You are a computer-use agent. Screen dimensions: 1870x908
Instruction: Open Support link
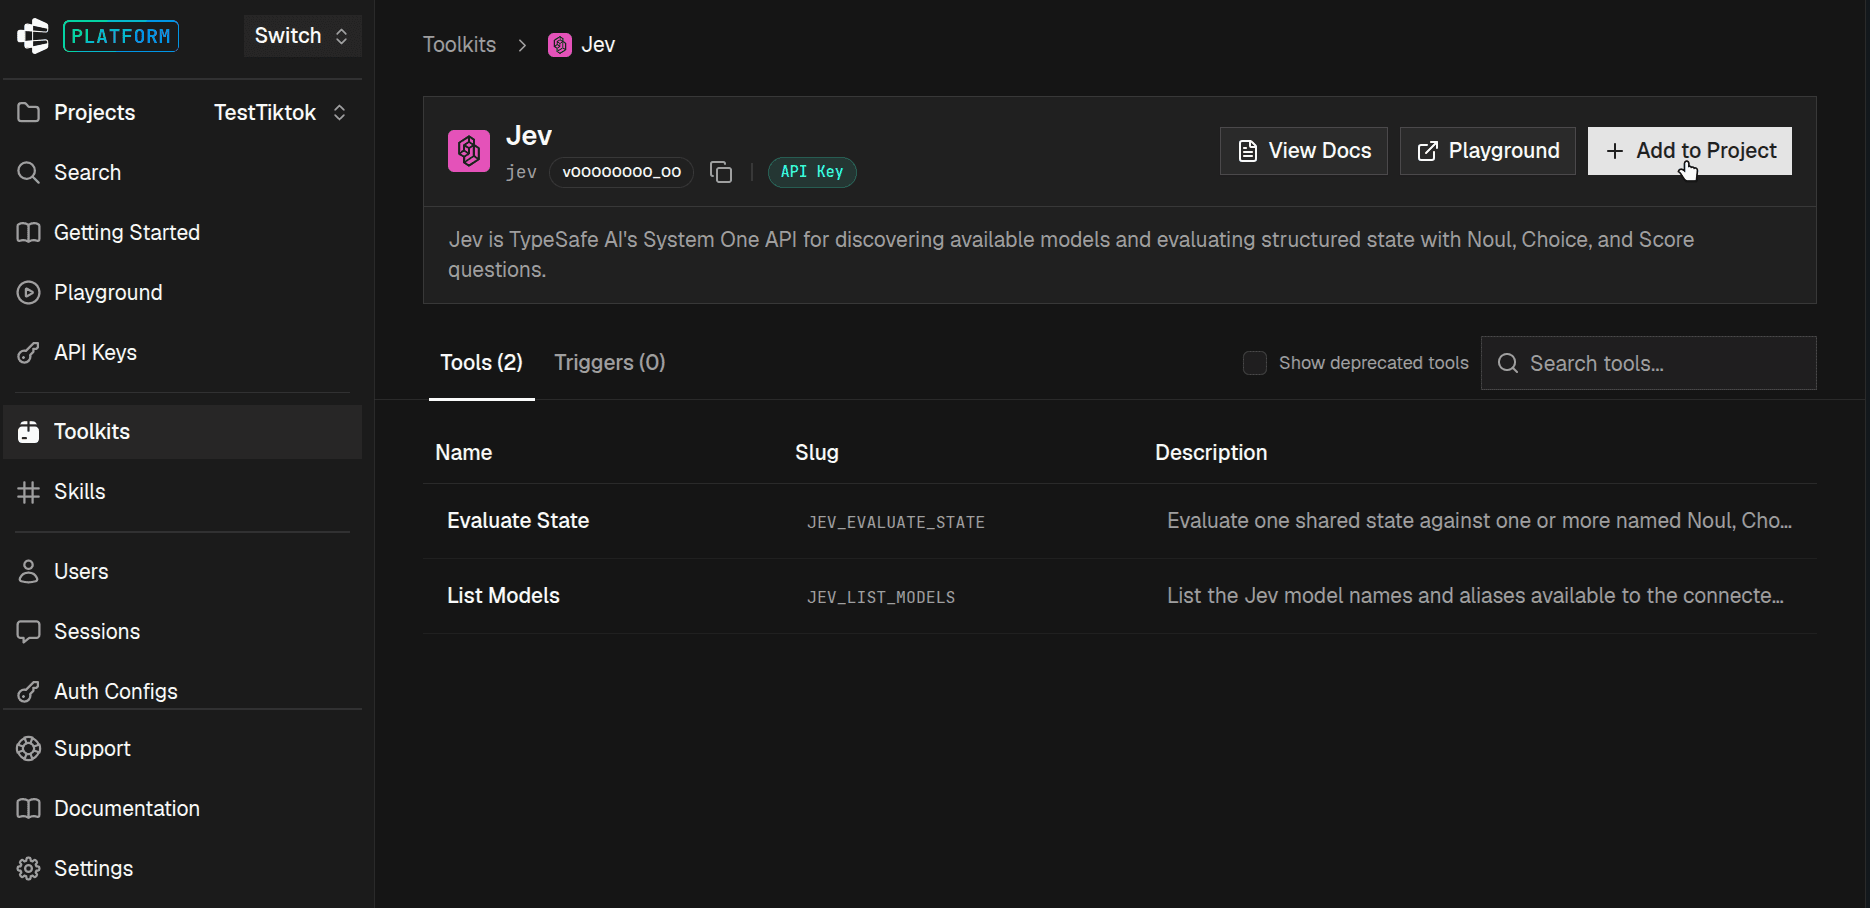[x=182, y=748]
